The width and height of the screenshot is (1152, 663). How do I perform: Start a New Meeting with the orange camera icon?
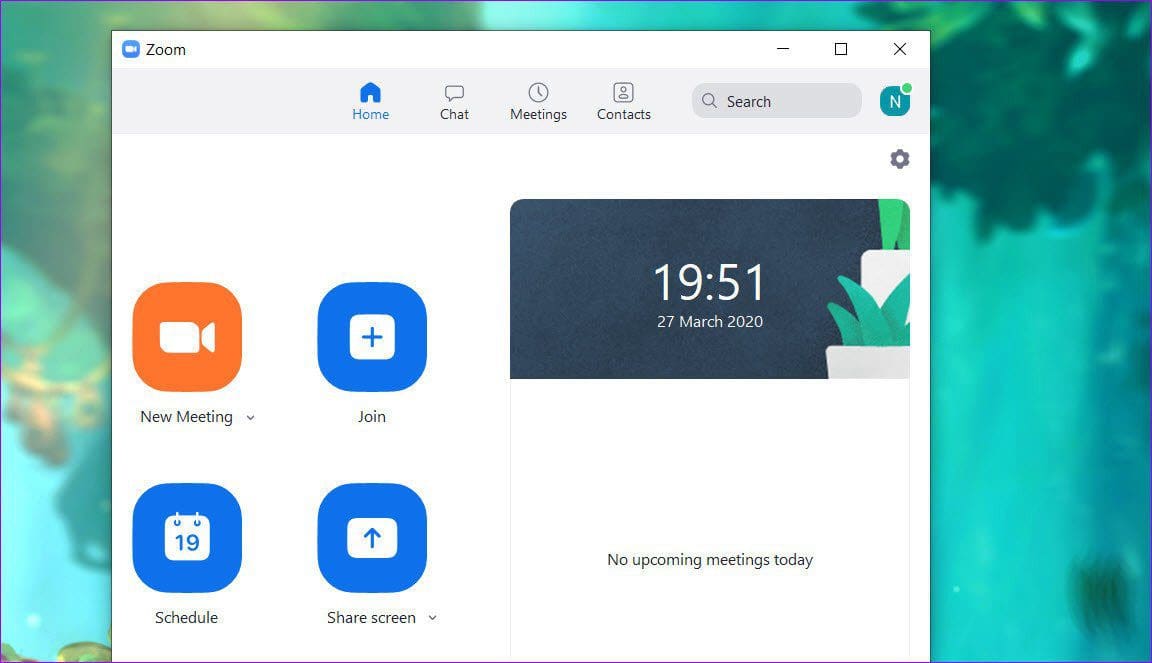pos(187,337)
